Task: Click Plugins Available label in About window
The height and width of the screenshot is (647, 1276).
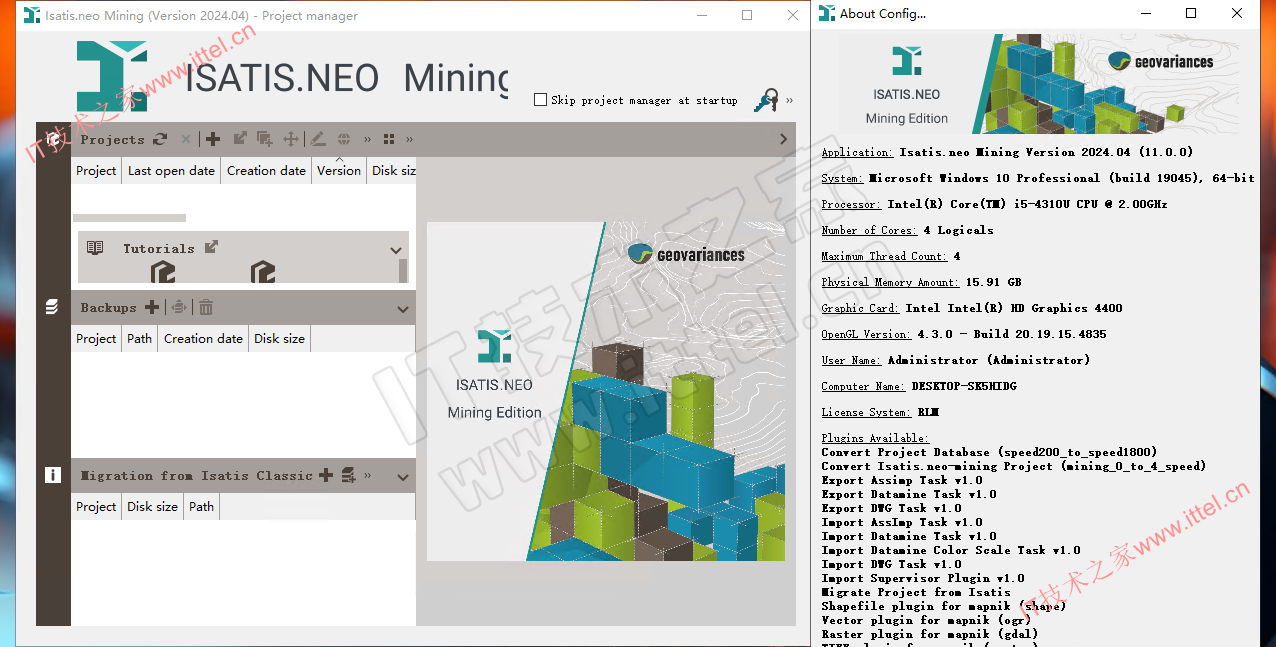Action: click(875, 438)
